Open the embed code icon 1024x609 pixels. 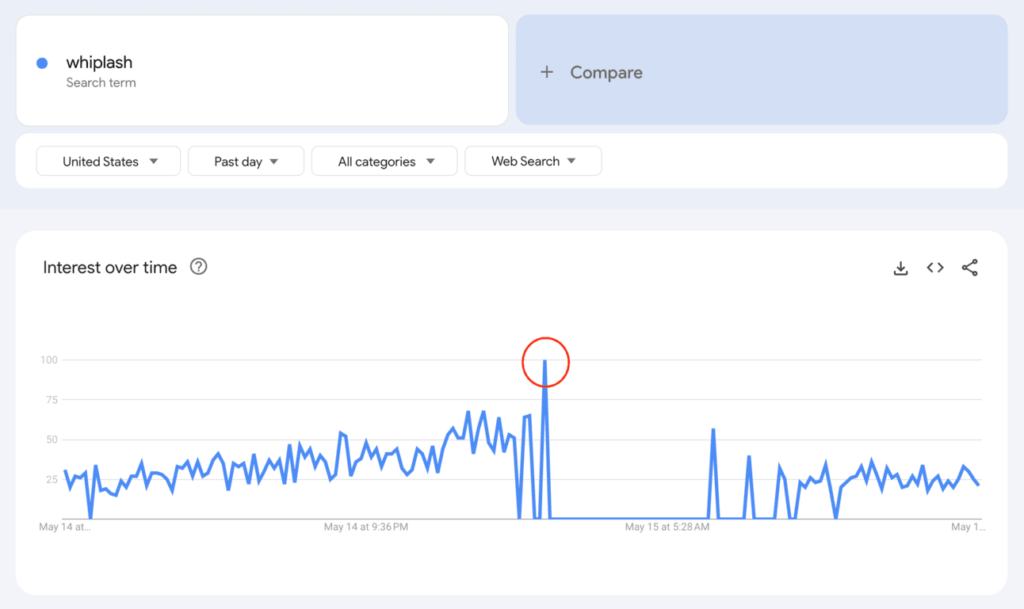(x=935, y=268)
